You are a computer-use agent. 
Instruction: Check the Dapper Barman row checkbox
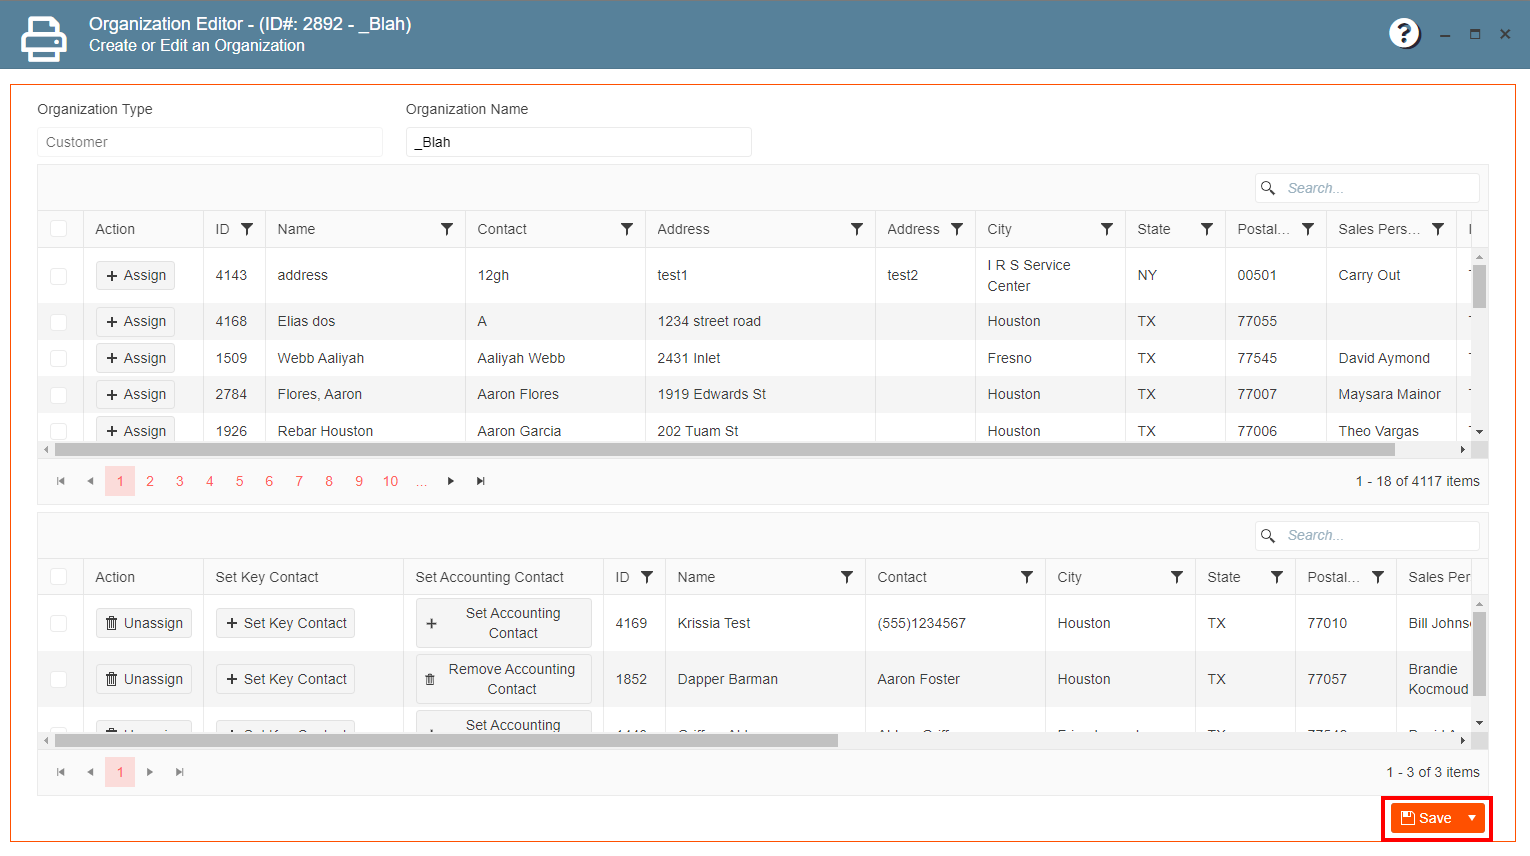pos(59,679)
